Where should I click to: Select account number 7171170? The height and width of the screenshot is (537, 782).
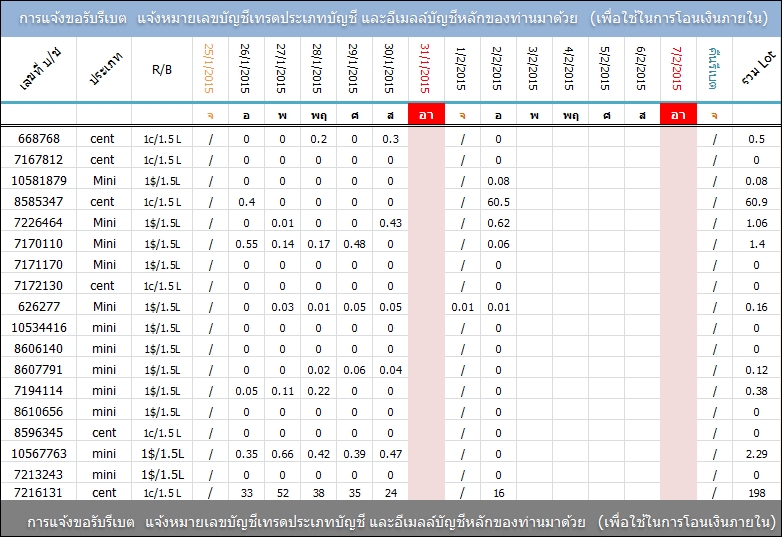(x=39, y=264)
